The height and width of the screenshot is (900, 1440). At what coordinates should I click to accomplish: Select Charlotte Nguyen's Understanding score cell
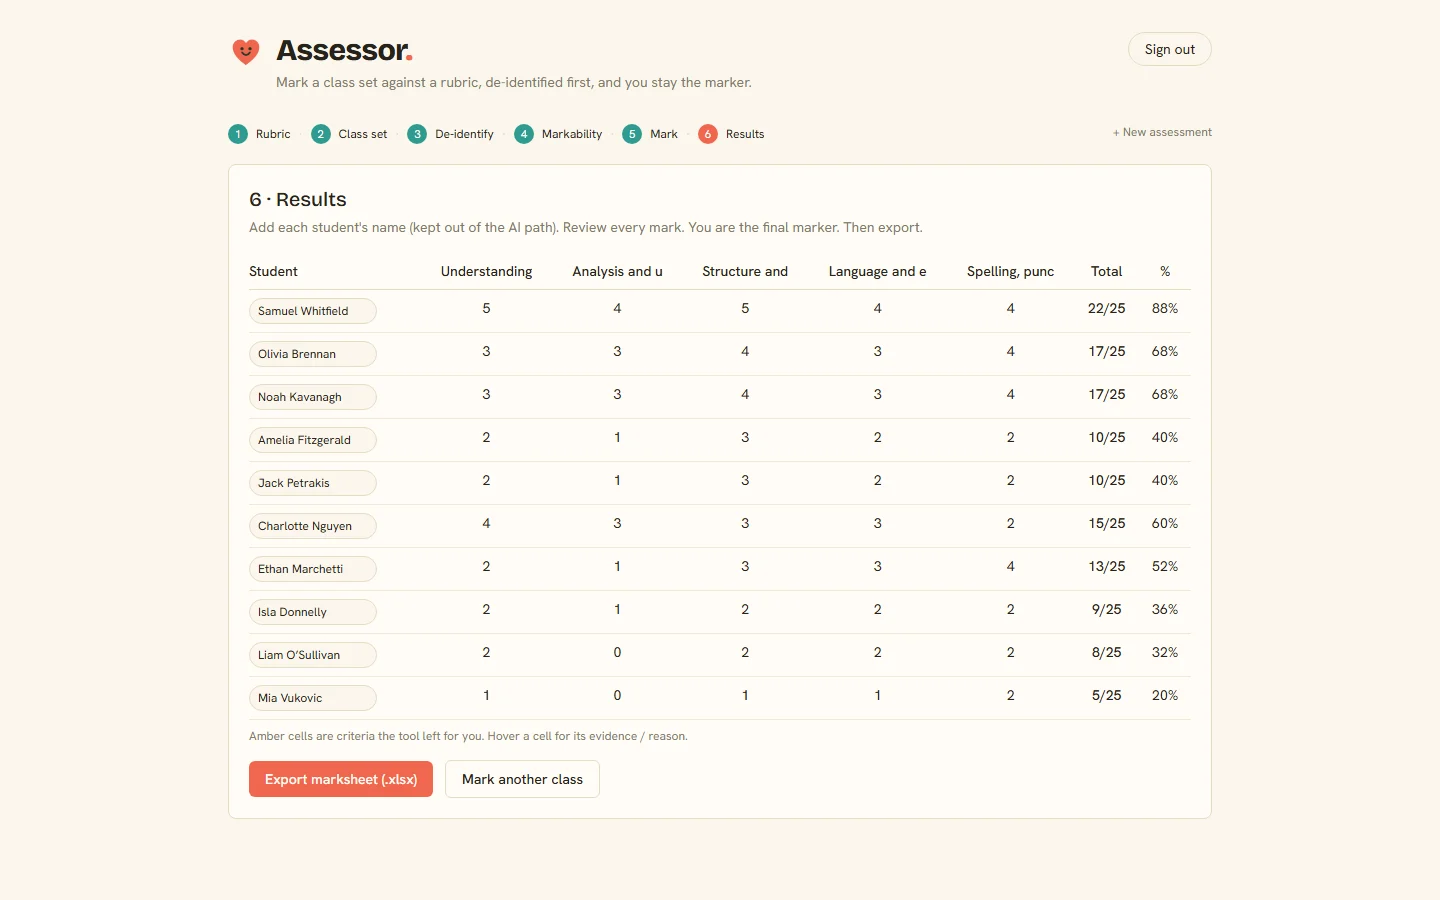486,523
